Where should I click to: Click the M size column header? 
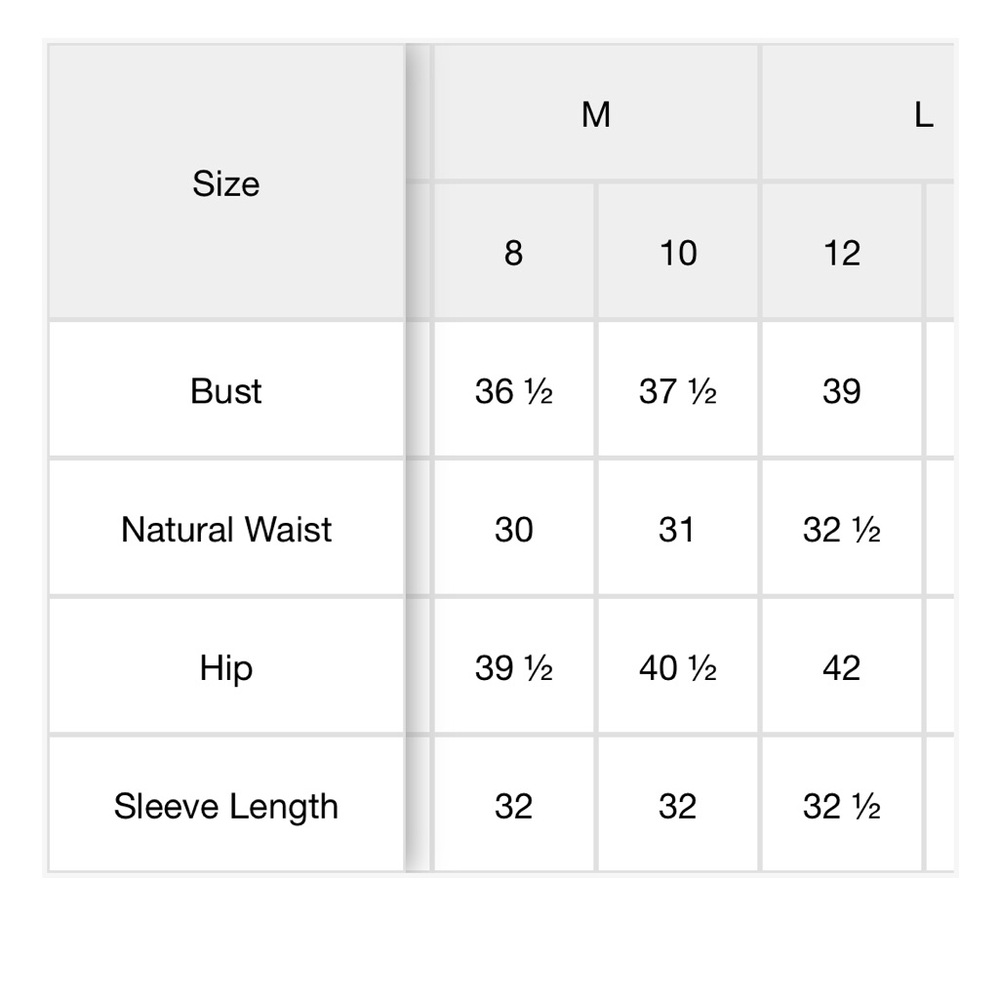tap(596, 113)
